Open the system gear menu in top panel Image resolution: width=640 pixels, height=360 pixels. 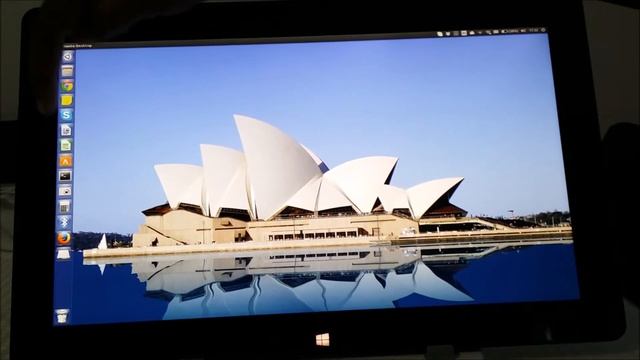pyautogui.click(x=543, y=30)
